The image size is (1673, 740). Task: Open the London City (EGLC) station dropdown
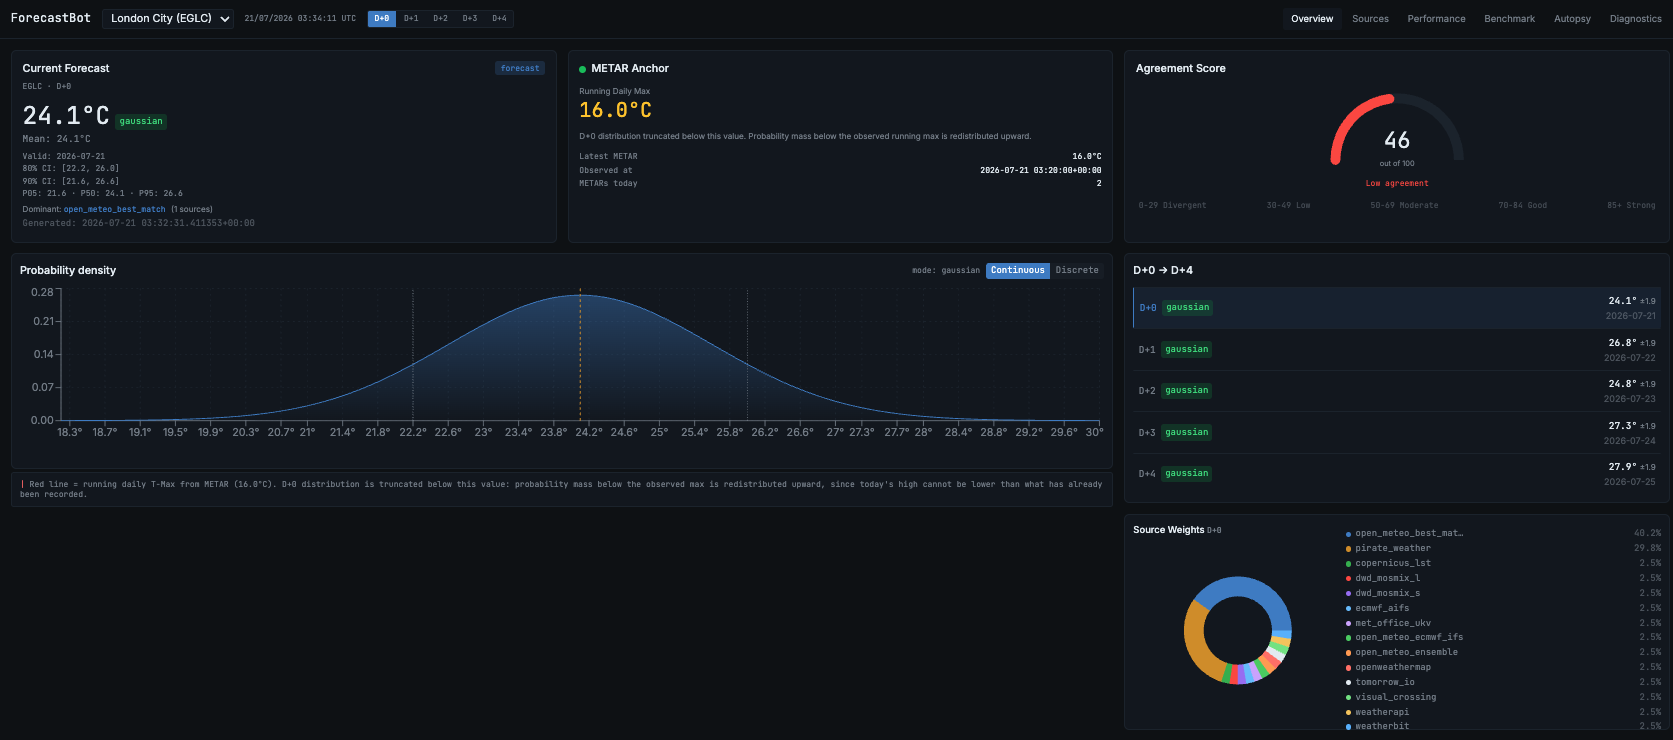coord(168,18)
